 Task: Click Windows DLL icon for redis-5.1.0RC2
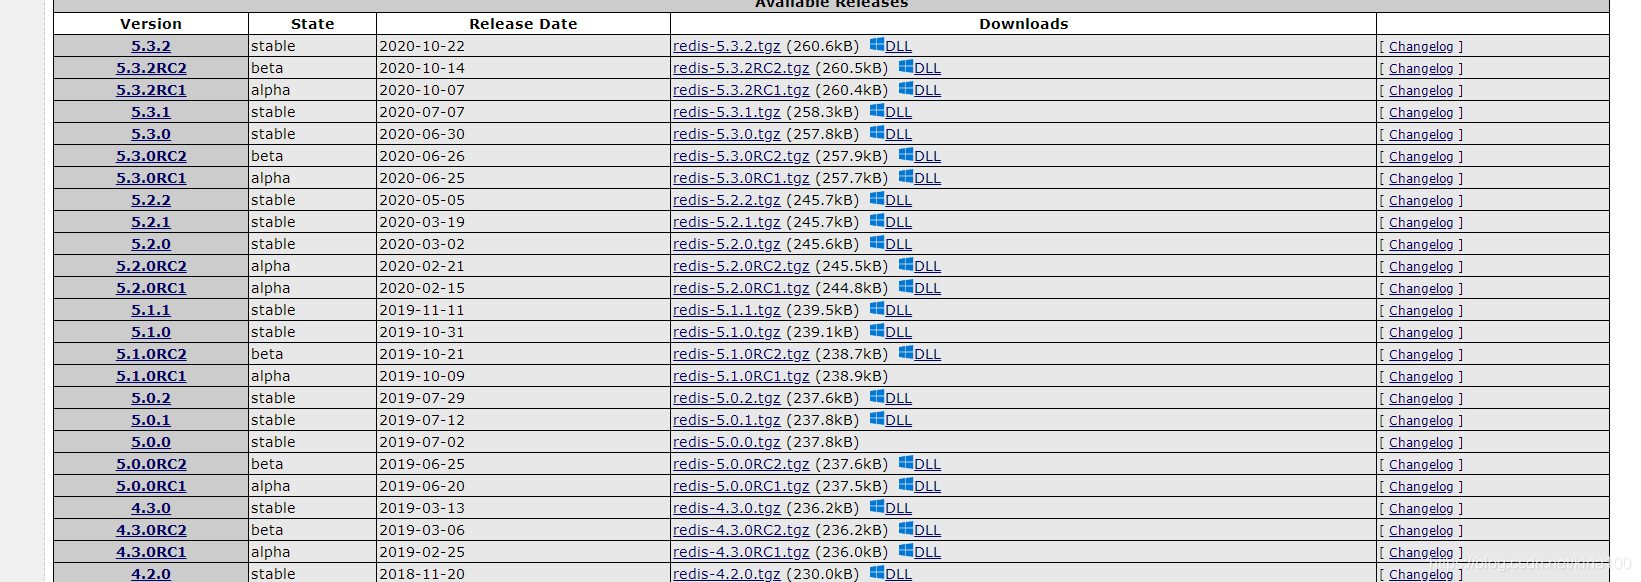coord(906,353)
